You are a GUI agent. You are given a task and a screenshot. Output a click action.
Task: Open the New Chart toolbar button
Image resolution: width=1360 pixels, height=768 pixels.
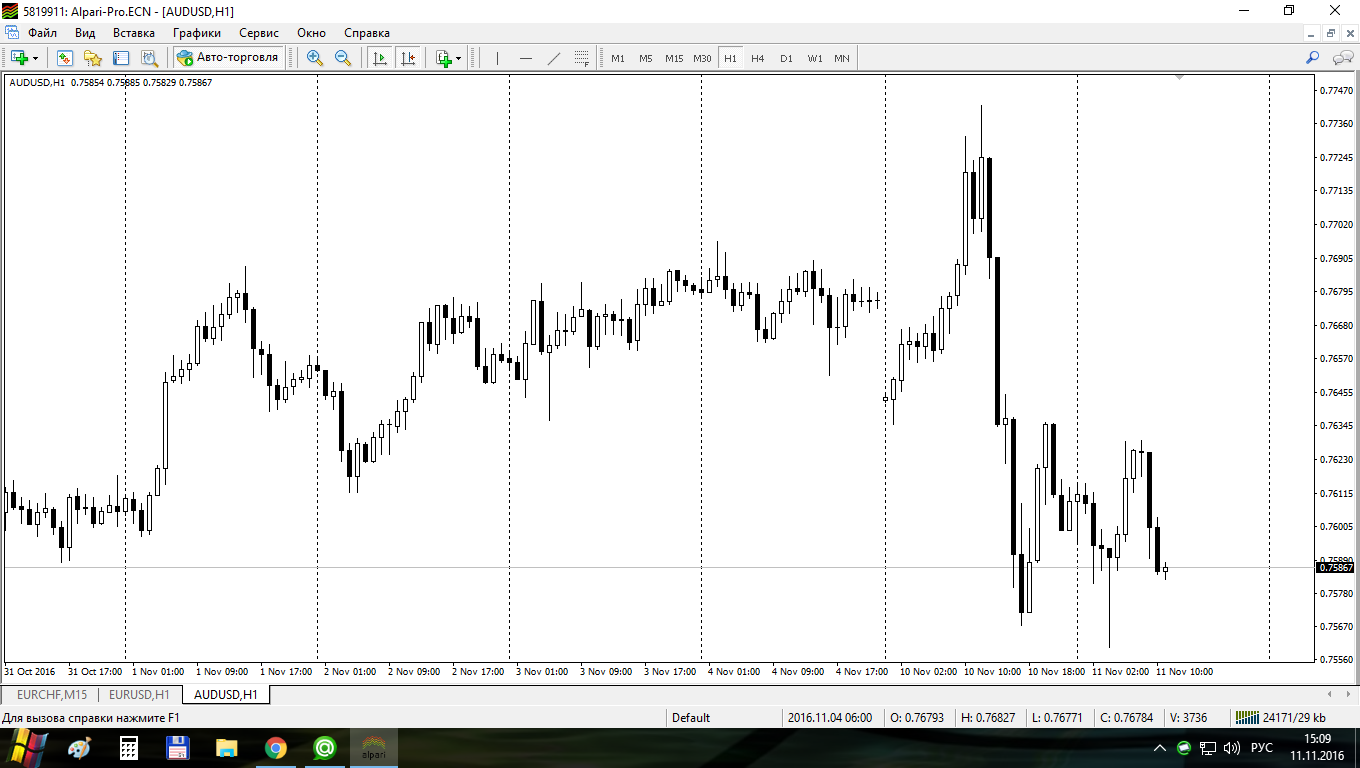click(19, 58)
